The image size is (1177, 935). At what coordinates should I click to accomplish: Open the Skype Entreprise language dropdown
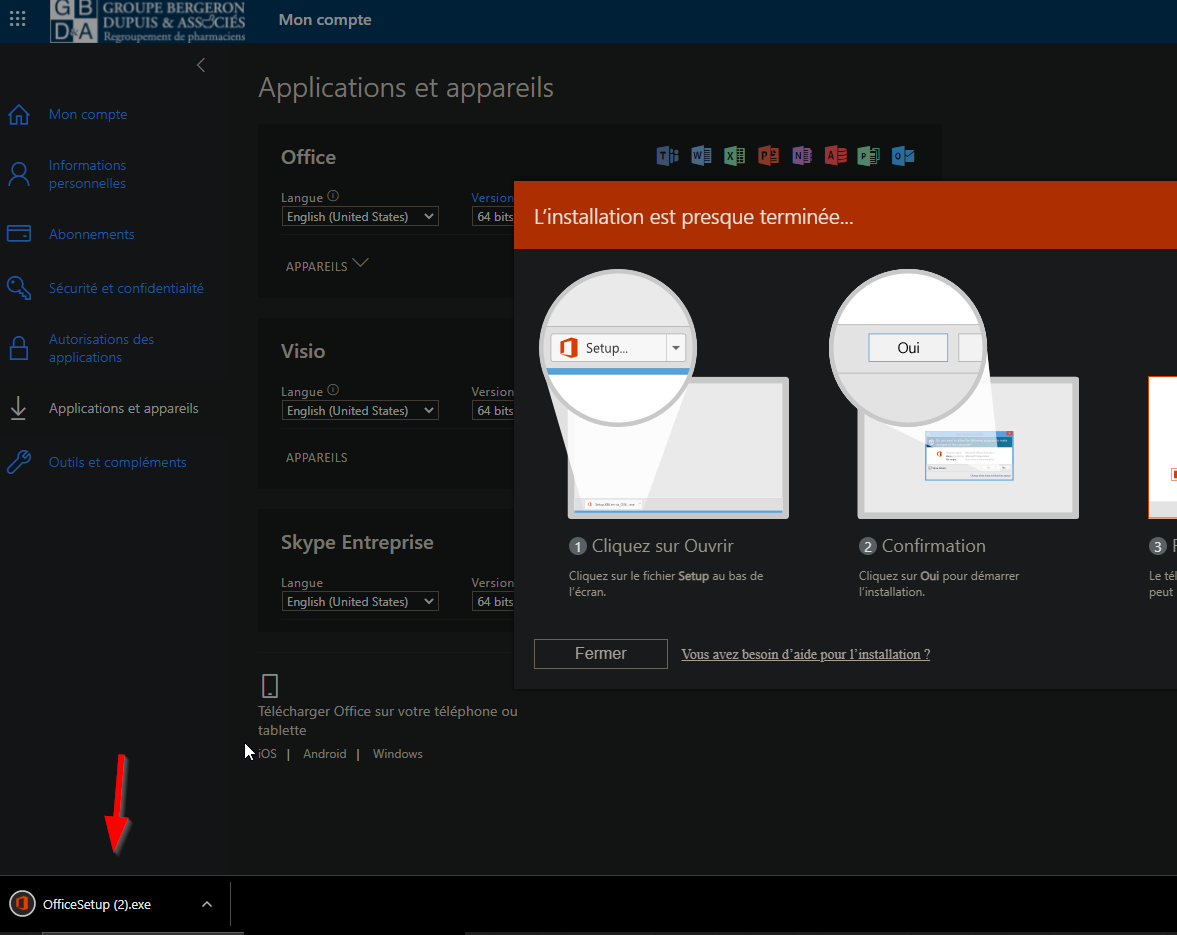coord(360,601)
